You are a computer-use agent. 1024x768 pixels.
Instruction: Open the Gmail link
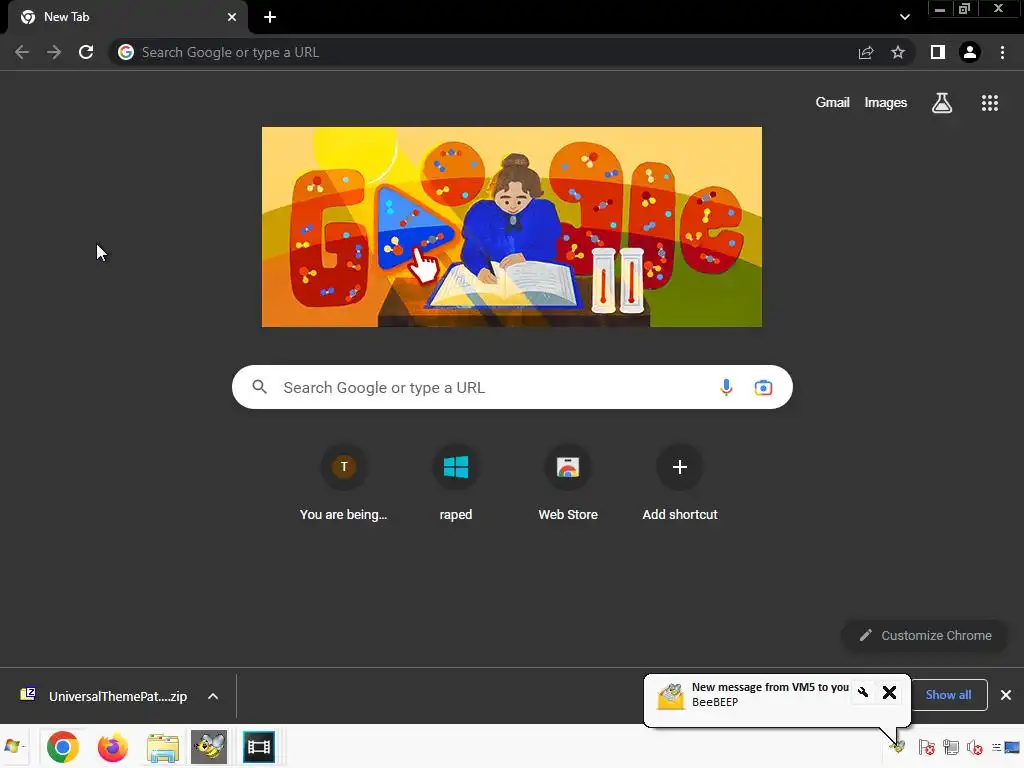(832, 103)
